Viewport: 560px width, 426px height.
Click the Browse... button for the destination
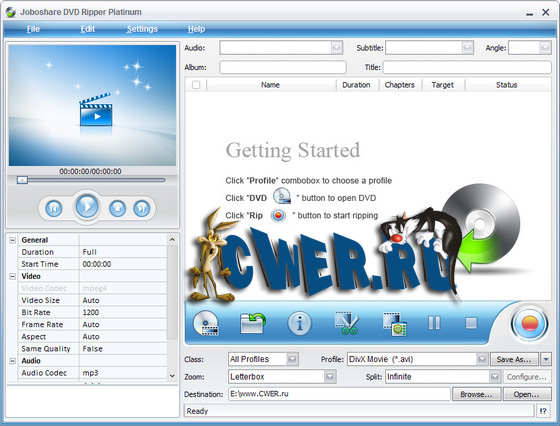(476, 394)
